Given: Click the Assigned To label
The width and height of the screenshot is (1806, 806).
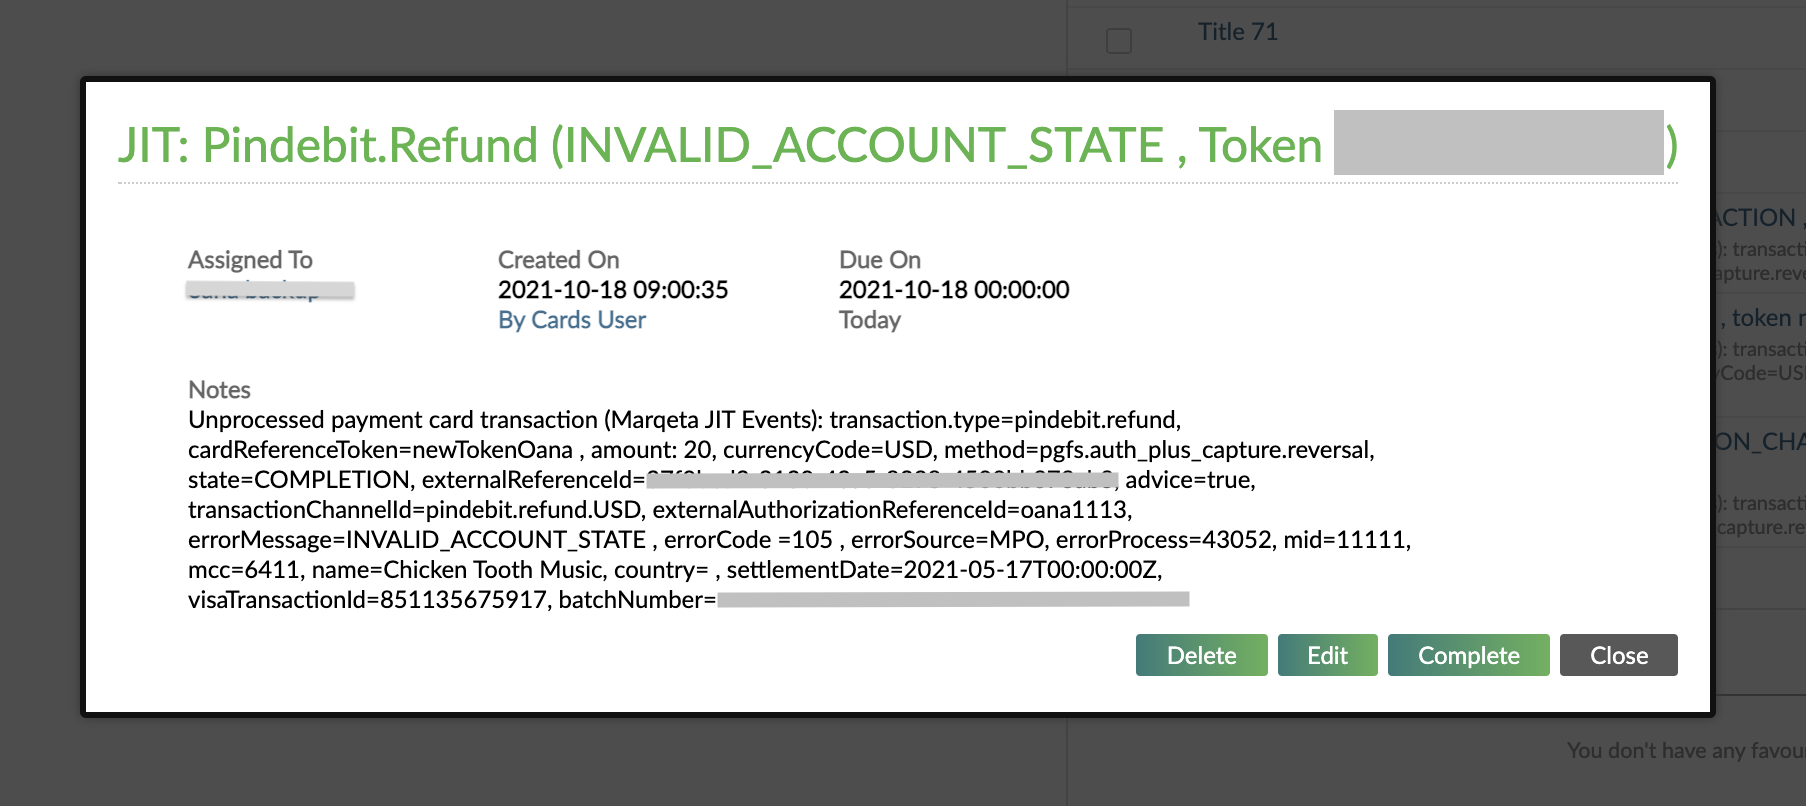Looking at the screenshot, I should coord(250,260).
